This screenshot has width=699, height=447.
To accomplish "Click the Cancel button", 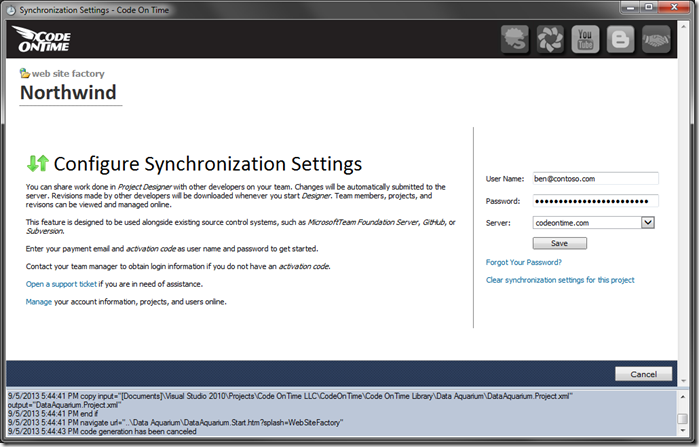I will (643, 374).
